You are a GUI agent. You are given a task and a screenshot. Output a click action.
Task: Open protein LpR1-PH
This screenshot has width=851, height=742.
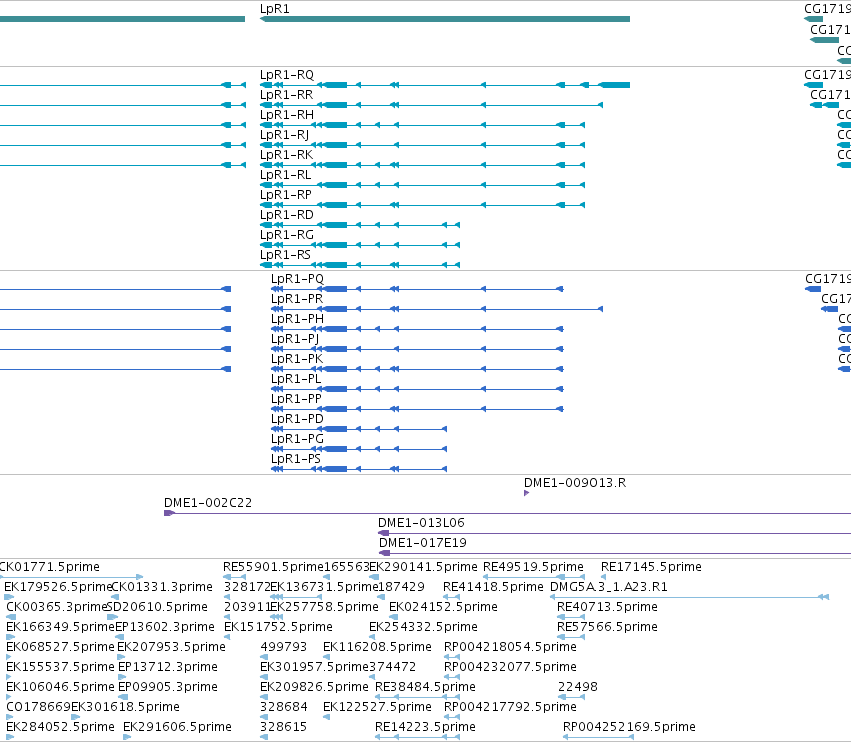(297, 319)
